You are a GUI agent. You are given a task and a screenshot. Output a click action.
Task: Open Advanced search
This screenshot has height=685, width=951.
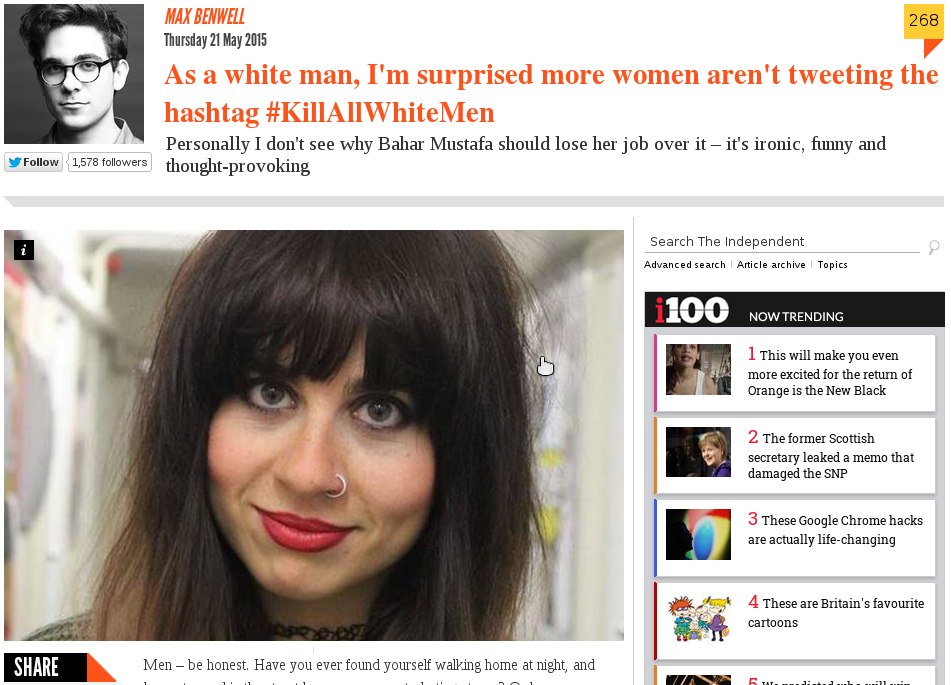685,265
